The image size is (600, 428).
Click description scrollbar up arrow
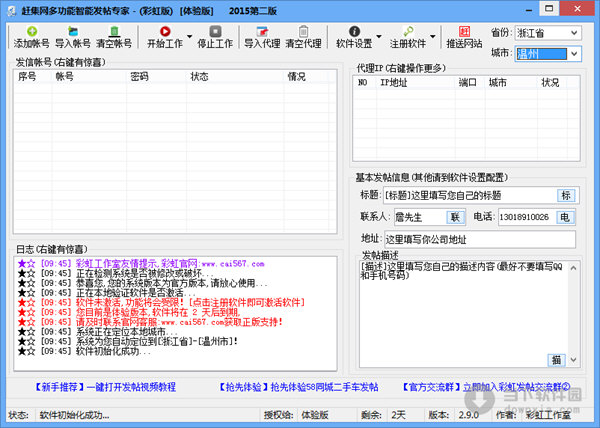point(573,268)
